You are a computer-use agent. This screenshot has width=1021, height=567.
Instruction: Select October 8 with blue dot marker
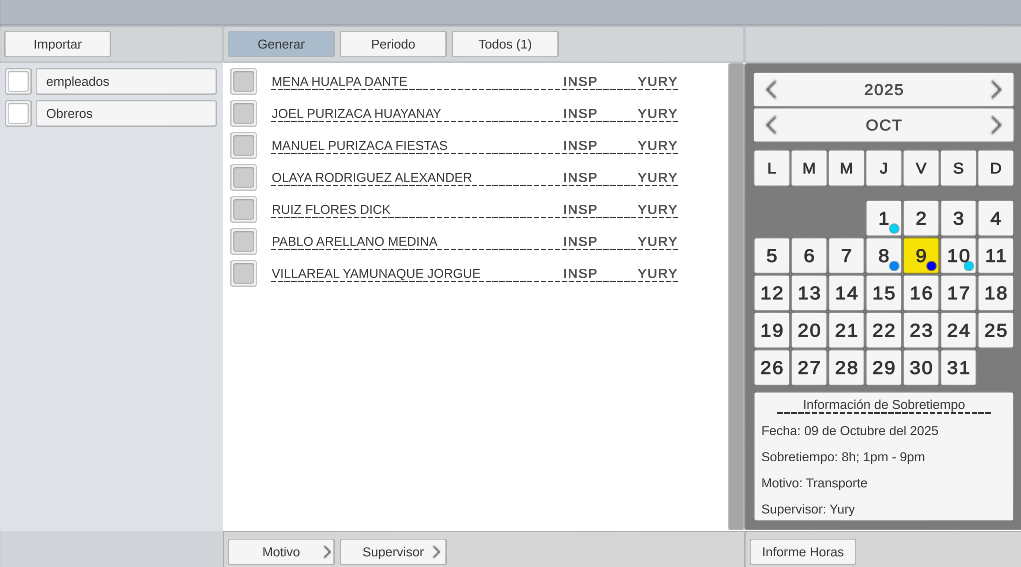[884, 256]
